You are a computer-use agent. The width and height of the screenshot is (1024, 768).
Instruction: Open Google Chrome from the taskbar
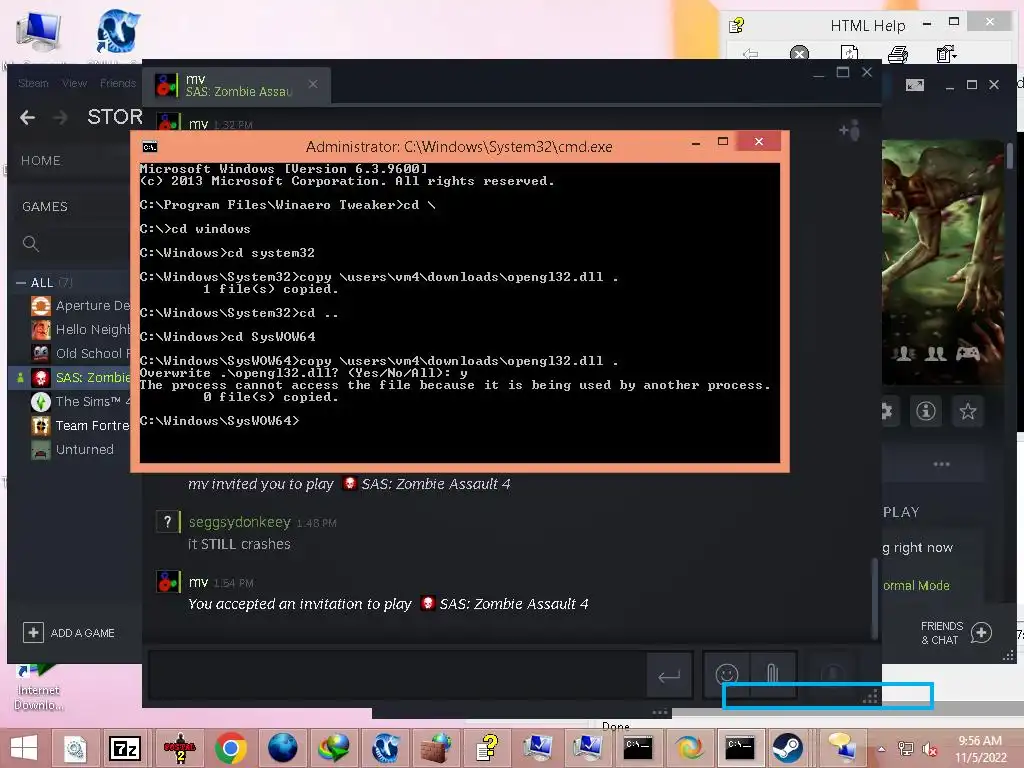tap(230, 748)
